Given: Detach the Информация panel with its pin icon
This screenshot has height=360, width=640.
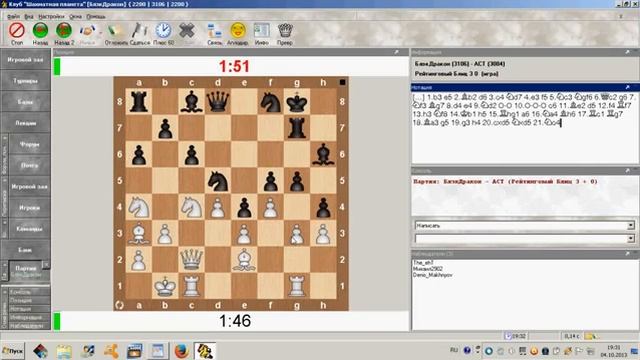Looking at the screenshot, I should [x=627, y=52].
